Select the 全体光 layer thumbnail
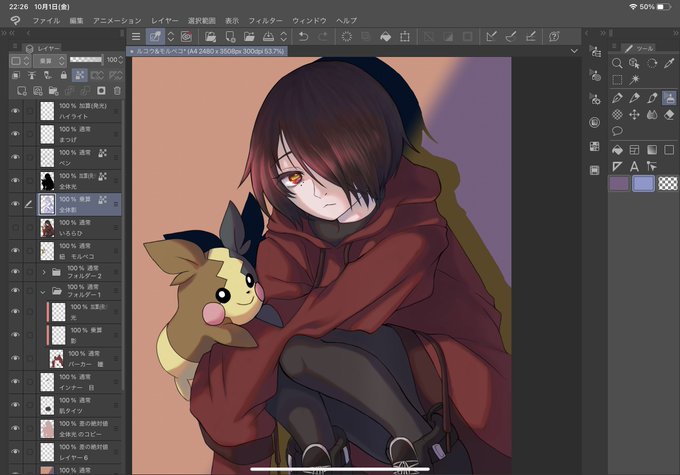Image resolution: width=680 pixels, height=475 pixels. click(47, 181)
